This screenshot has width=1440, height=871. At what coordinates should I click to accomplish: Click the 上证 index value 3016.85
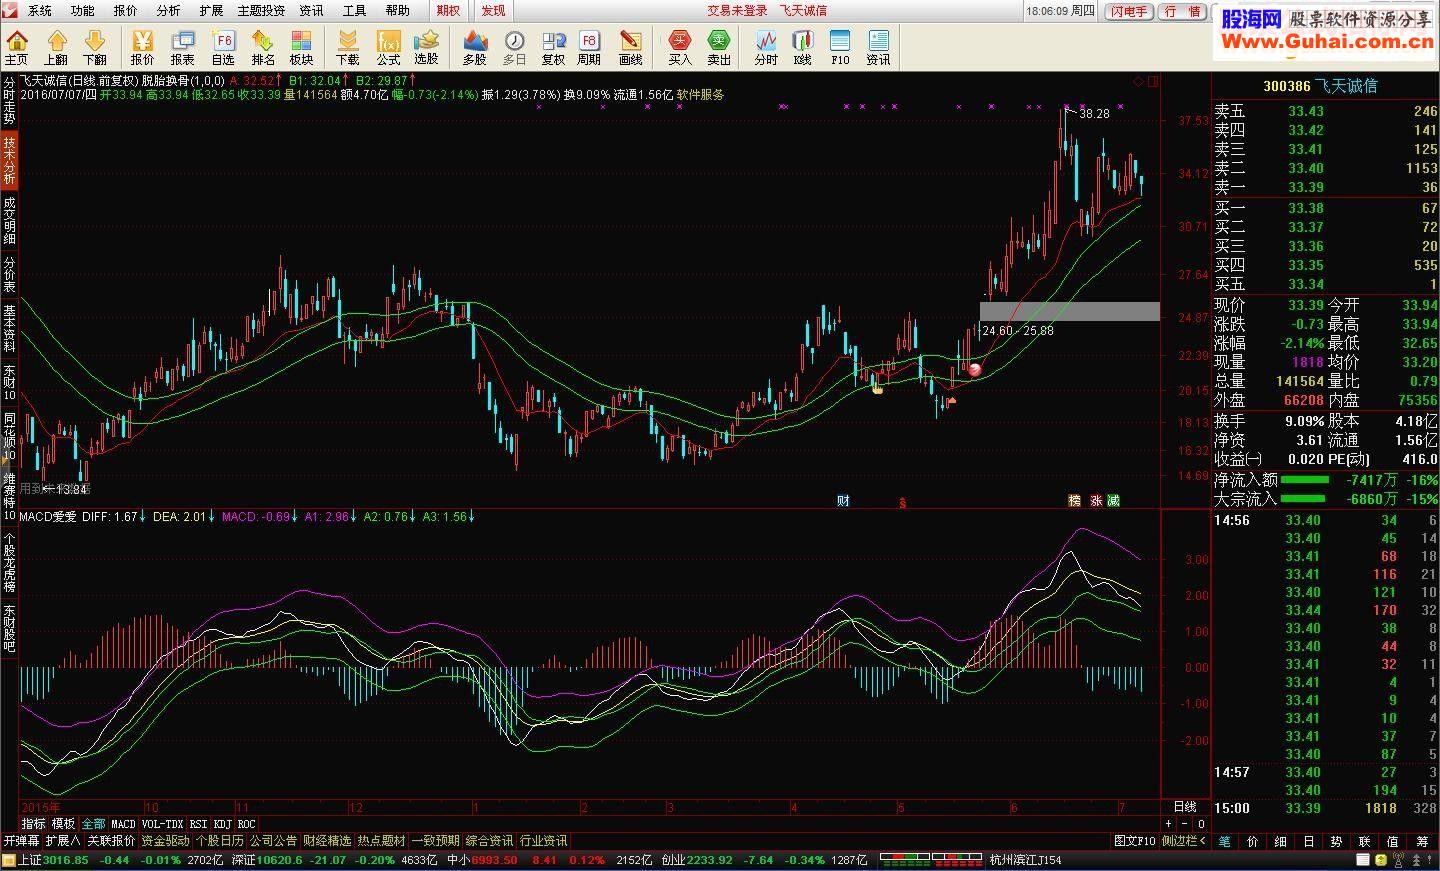66,859
